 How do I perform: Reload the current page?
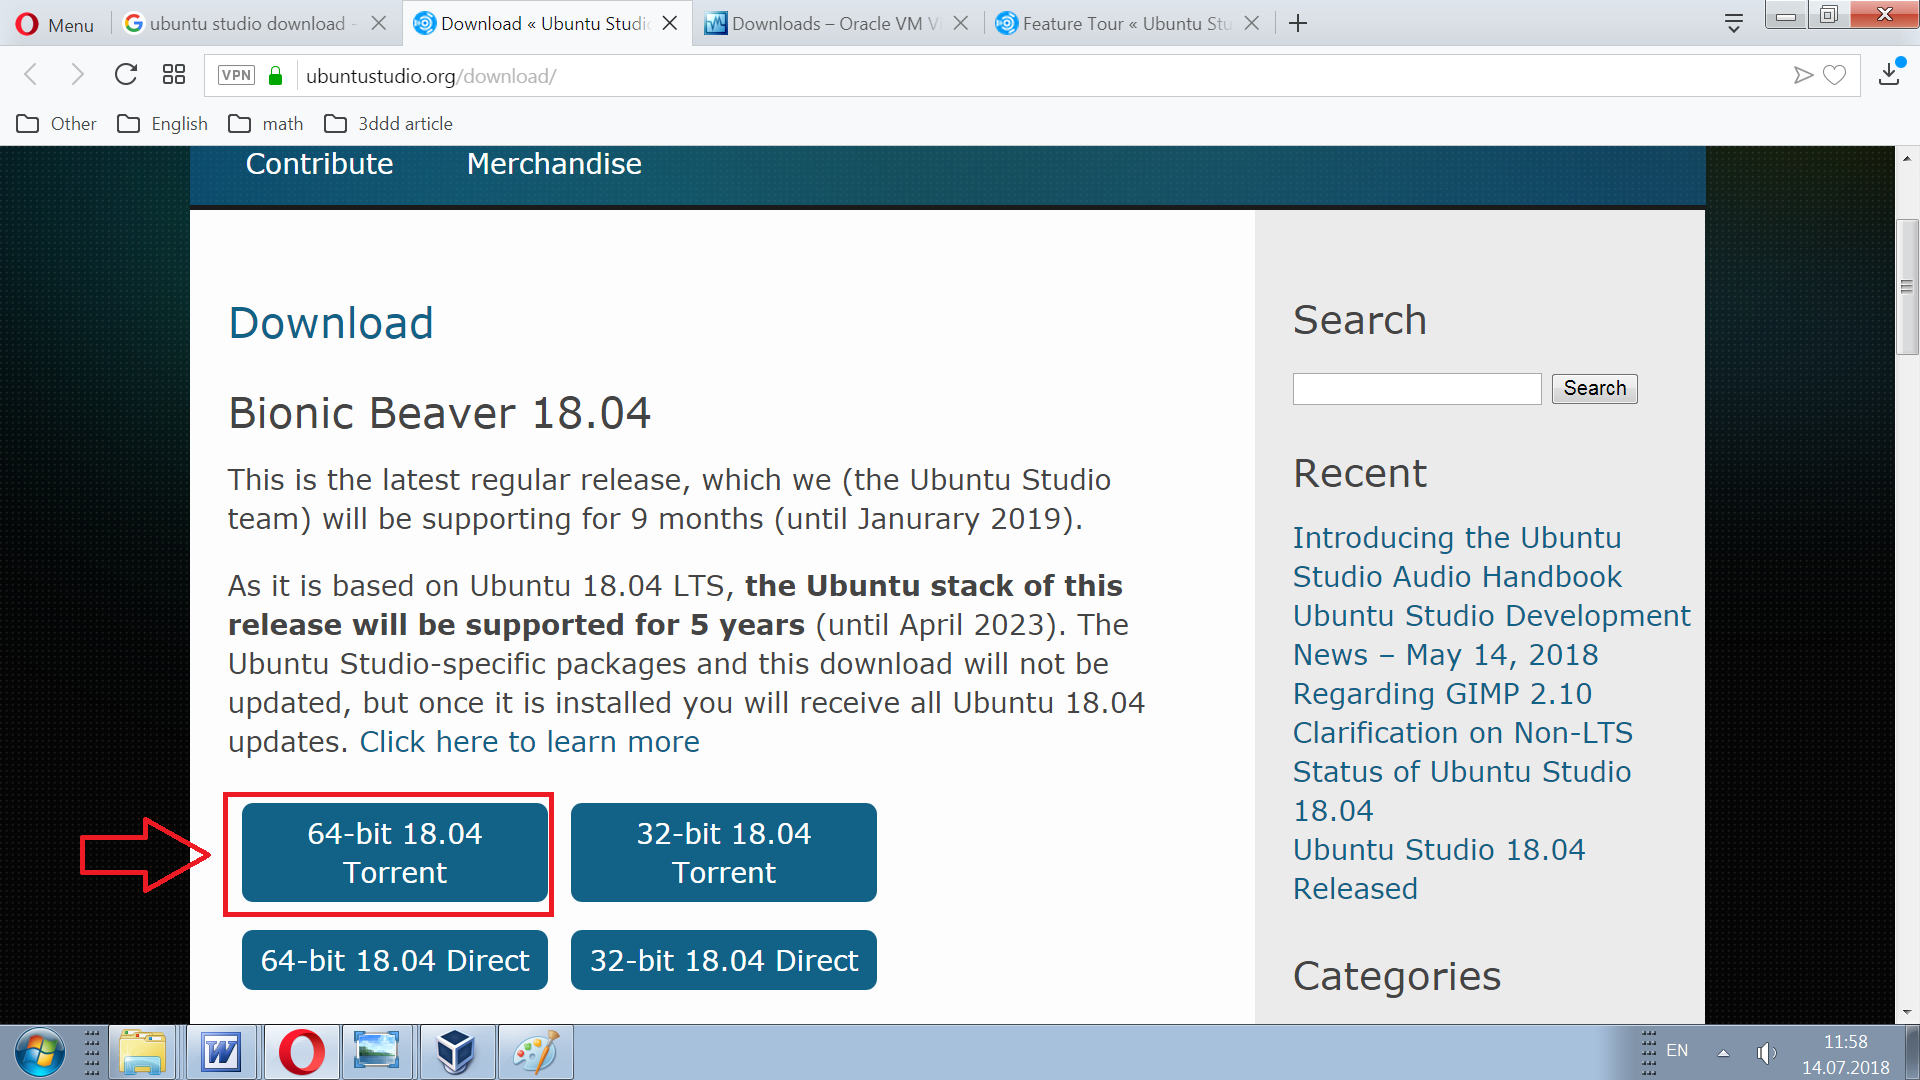(x=125, y=75)
